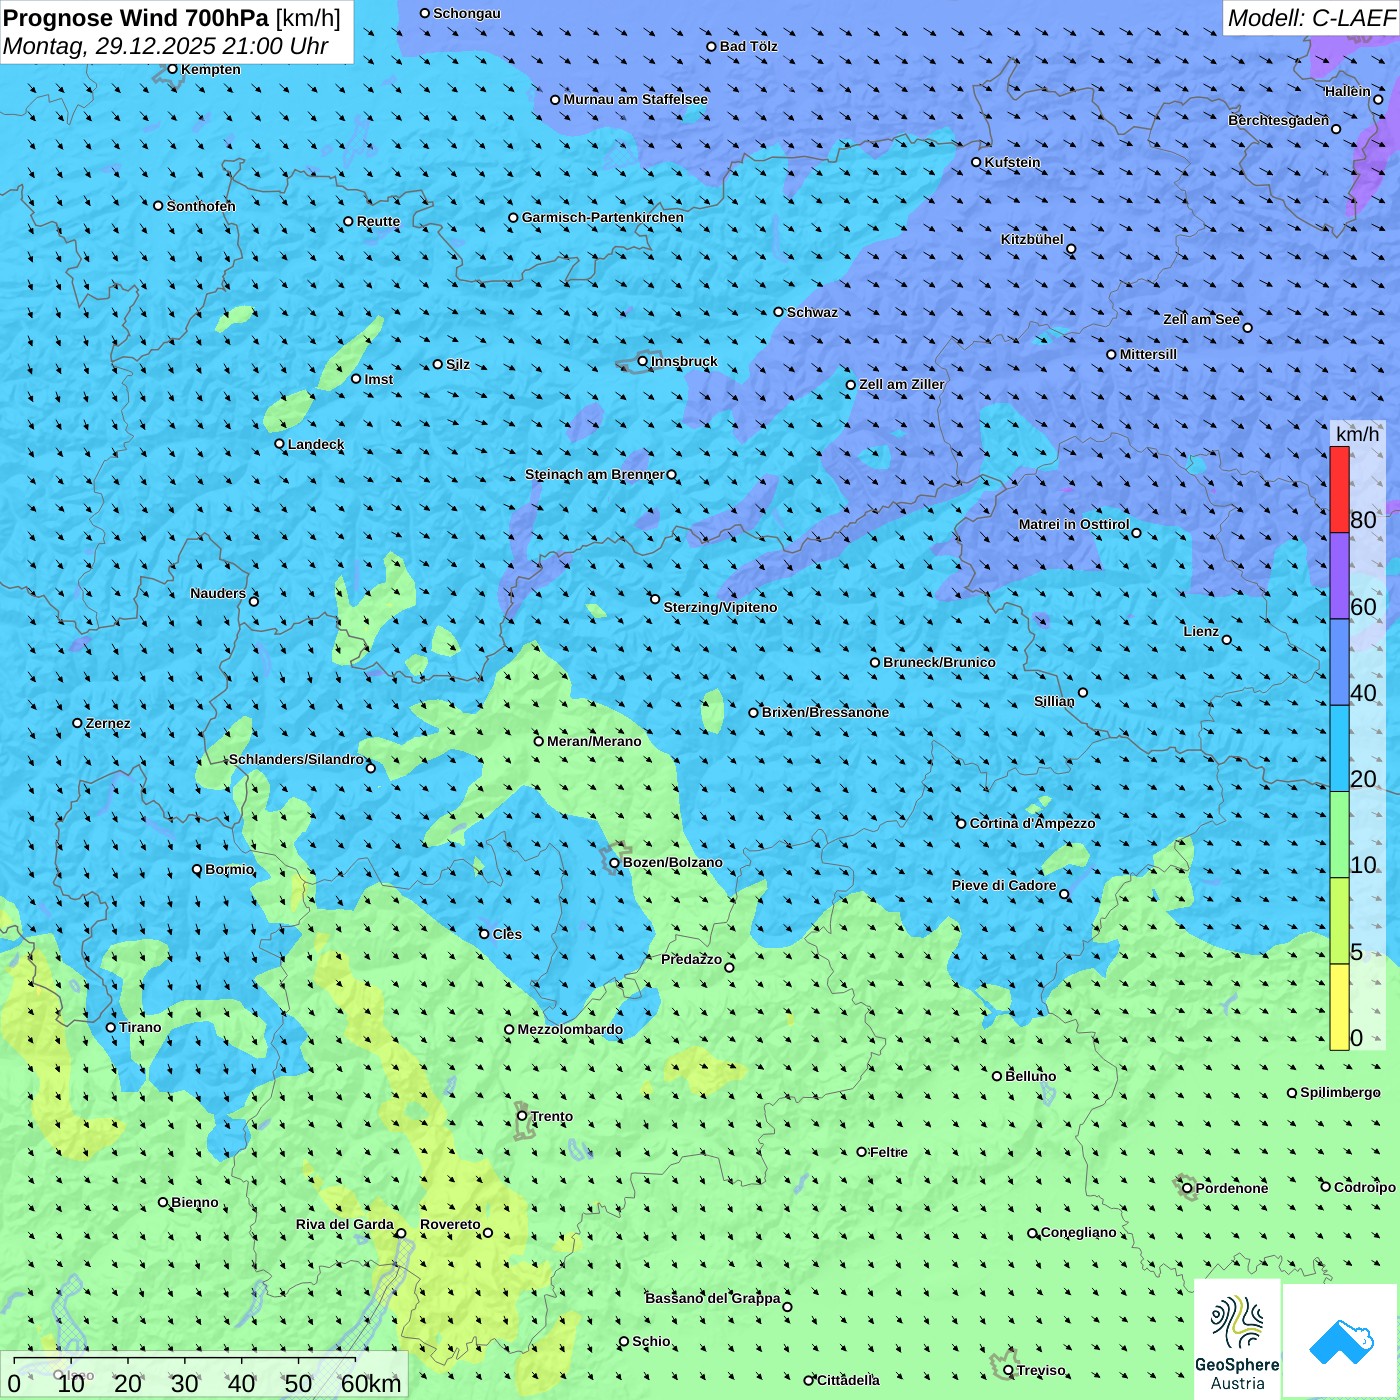Screen dimensions: 1400x1400
Task: Click the 'Kitzbühel' label
Action: 1032,239
